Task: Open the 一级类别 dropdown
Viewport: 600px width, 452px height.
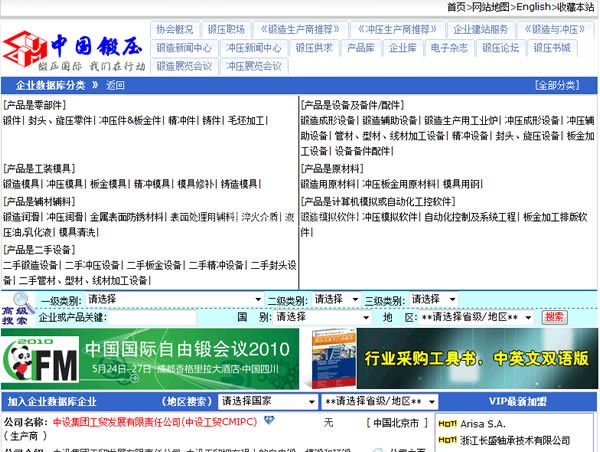Action: pyautogui.click(x=174, y=299)
